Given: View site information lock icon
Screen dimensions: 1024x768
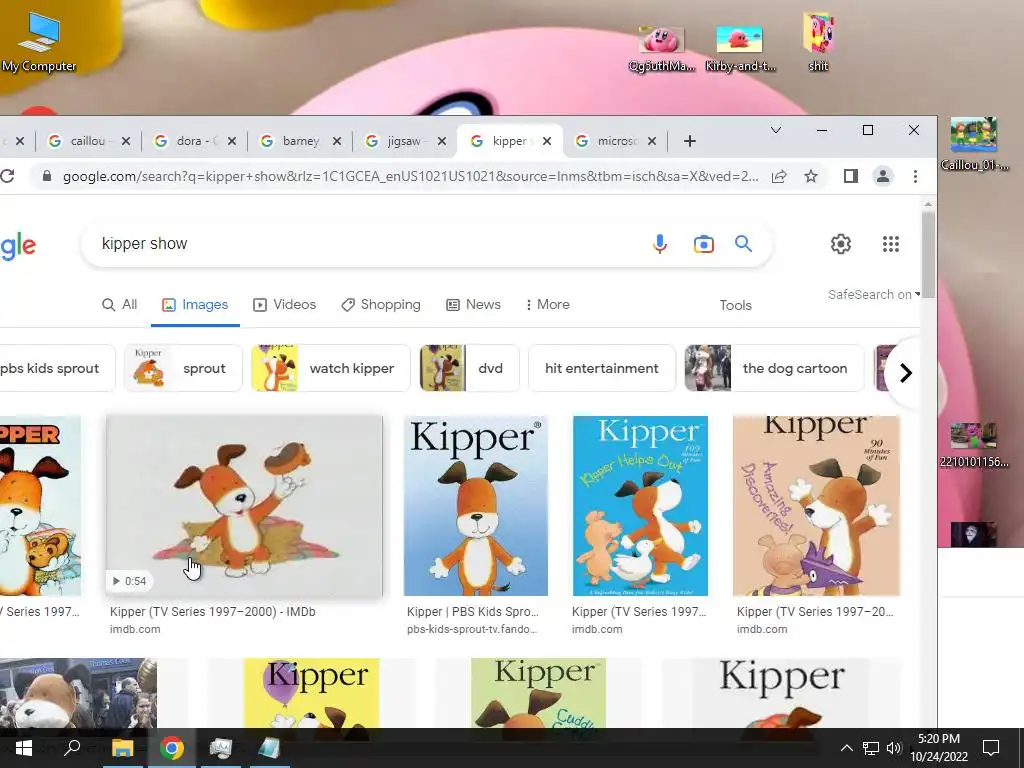Looking at the screenshot, I should point(46,176).
